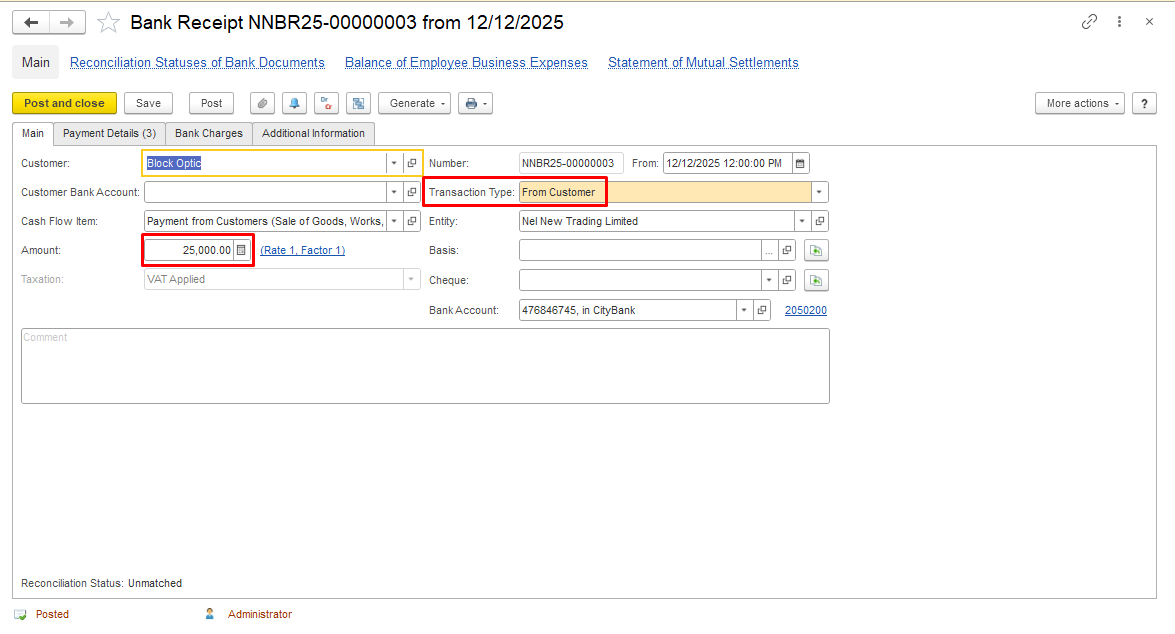Click the Post button
This screenshot has width=1175, height=634.
[x=211, y=103]
